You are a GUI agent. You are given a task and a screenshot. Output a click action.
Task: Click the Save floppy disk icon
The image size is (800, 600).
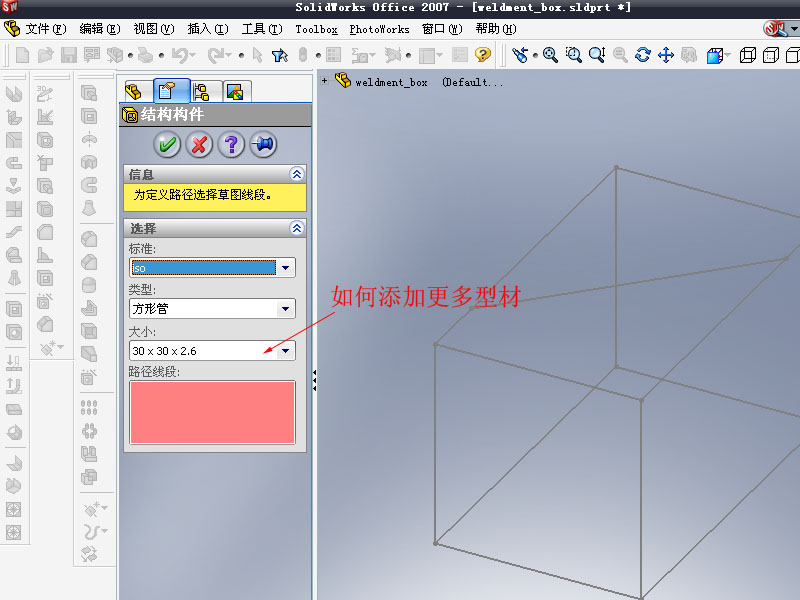click(69, 55)
